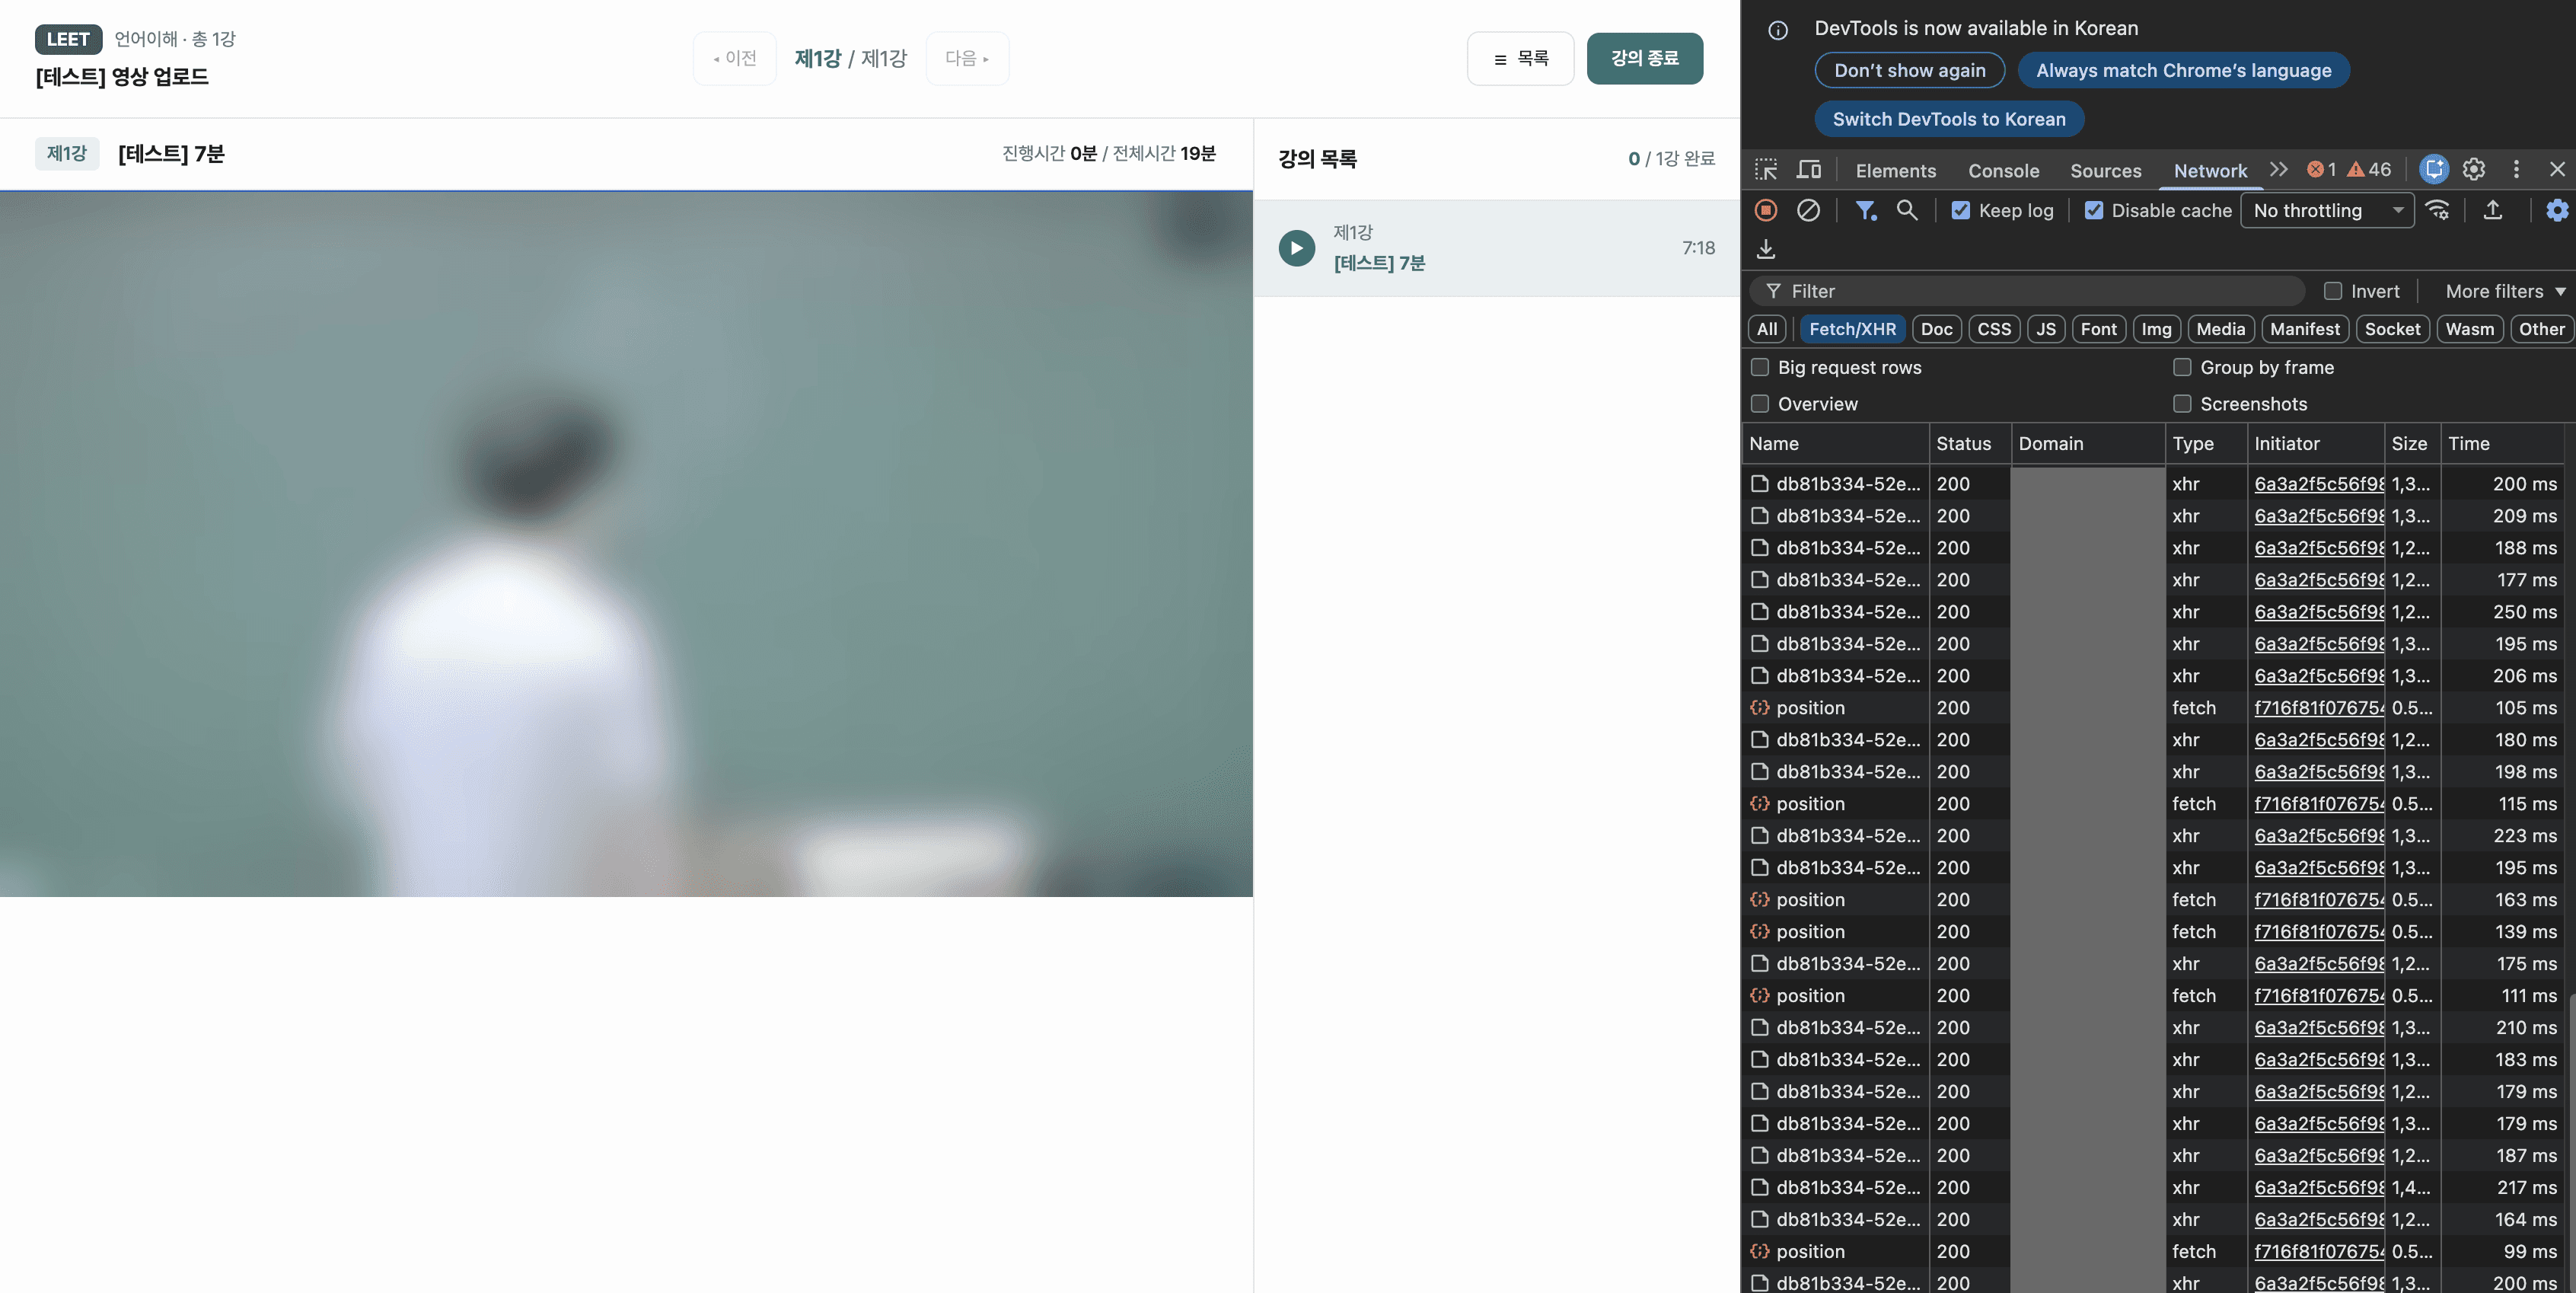The height and width of the screenshot is (1293, 2576).
Task: Open AI assistance panel icon
Action: click(x=2434, y=170)
